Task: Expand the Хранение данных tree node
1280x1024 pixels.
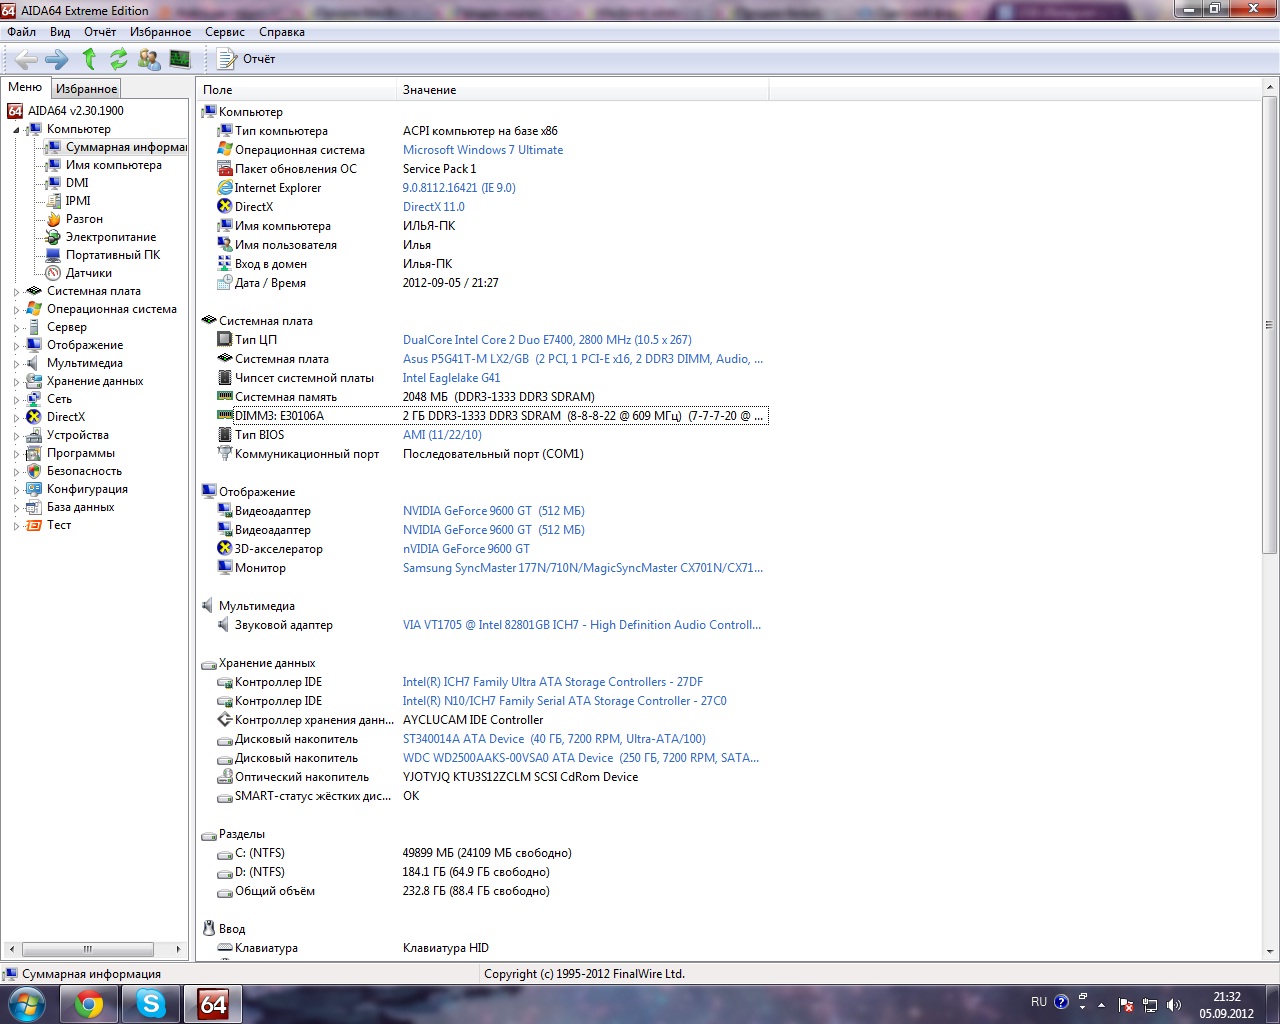Action: (x=16, y=382)
